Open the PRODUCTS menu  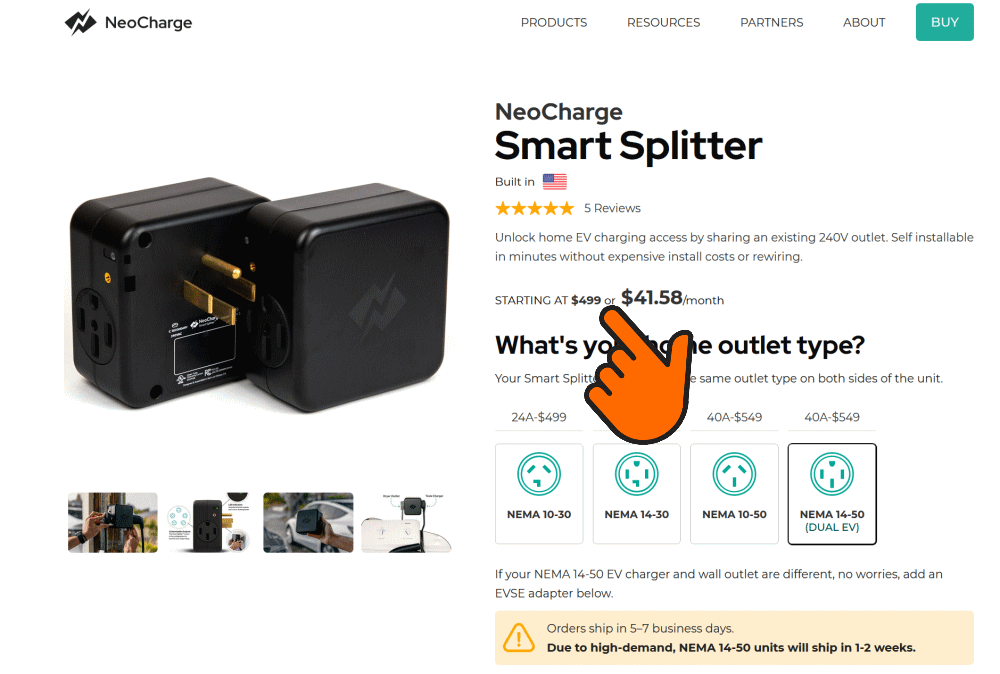554,22
